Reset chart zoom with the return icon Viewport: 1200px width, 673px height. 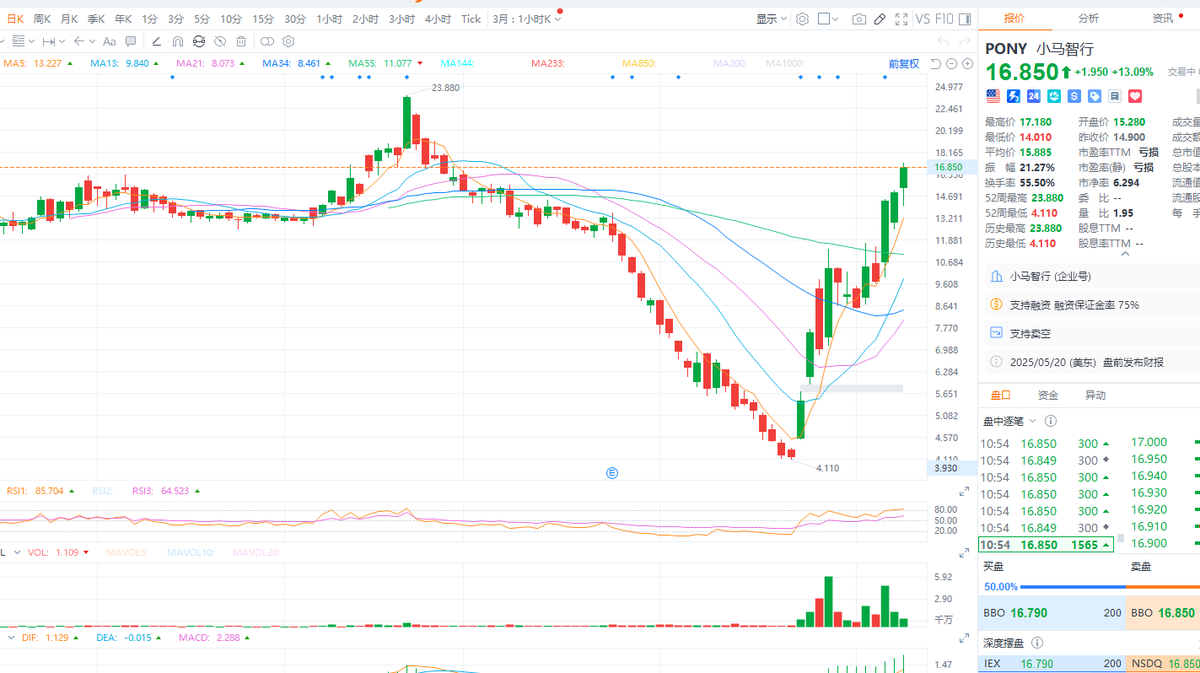coord(935,64)
